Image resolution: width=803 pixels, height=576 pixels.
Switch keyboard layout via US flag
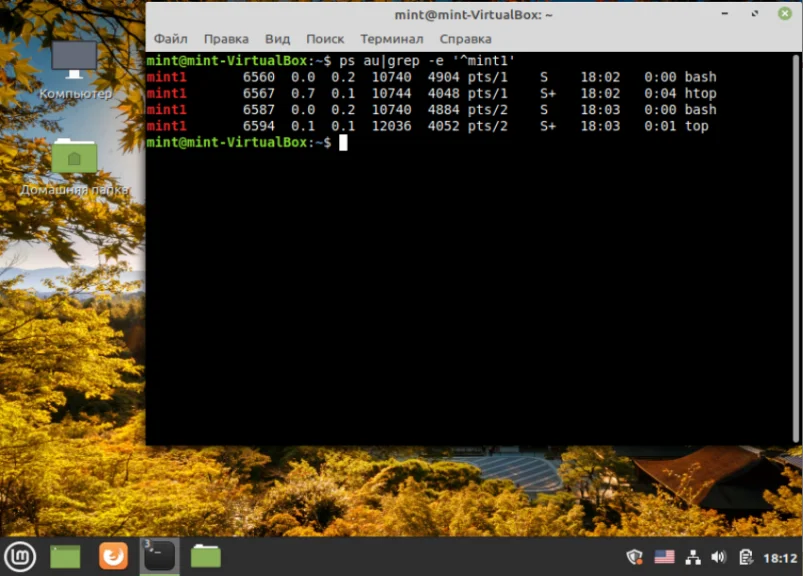[x=664, y=557]
